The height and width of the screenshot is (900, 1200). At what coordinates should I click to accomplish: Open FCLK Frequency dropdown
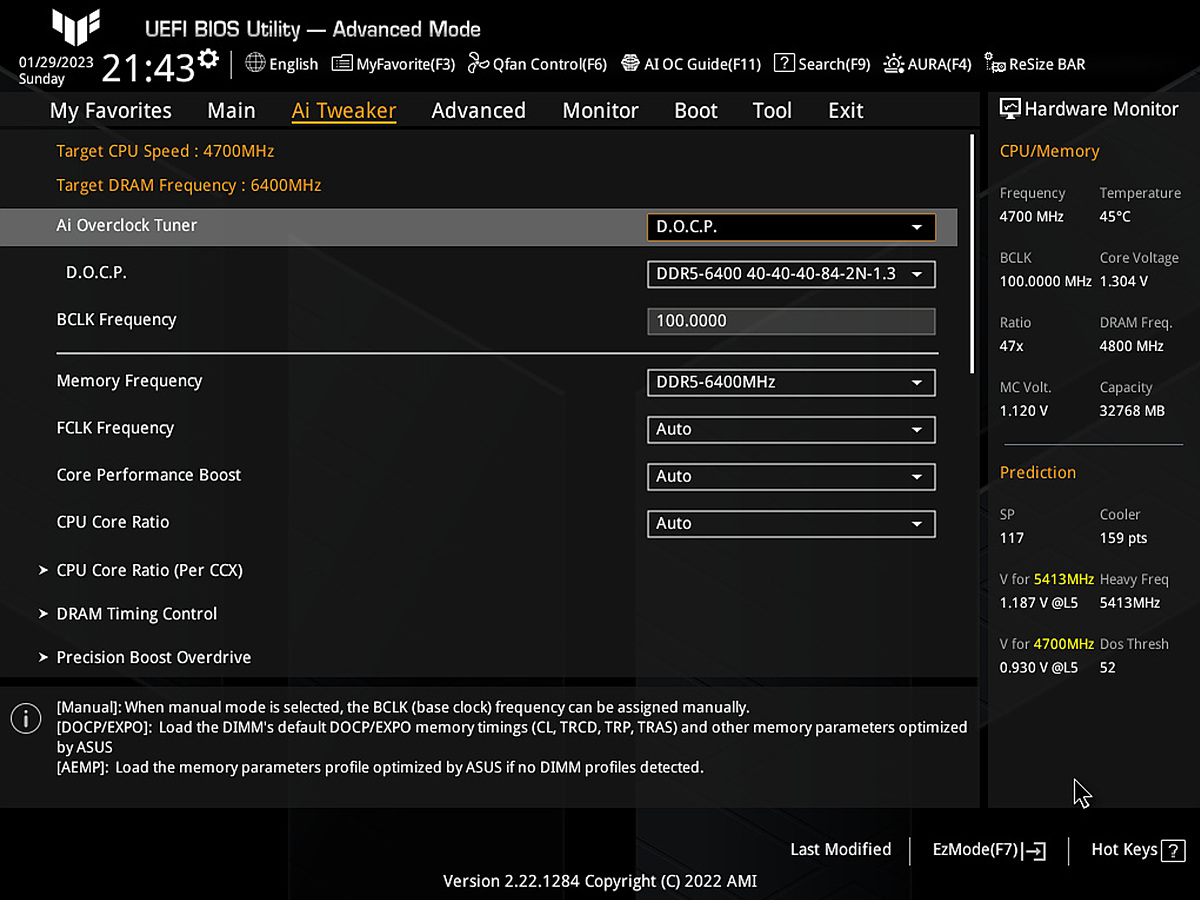[x=791, y=429]
